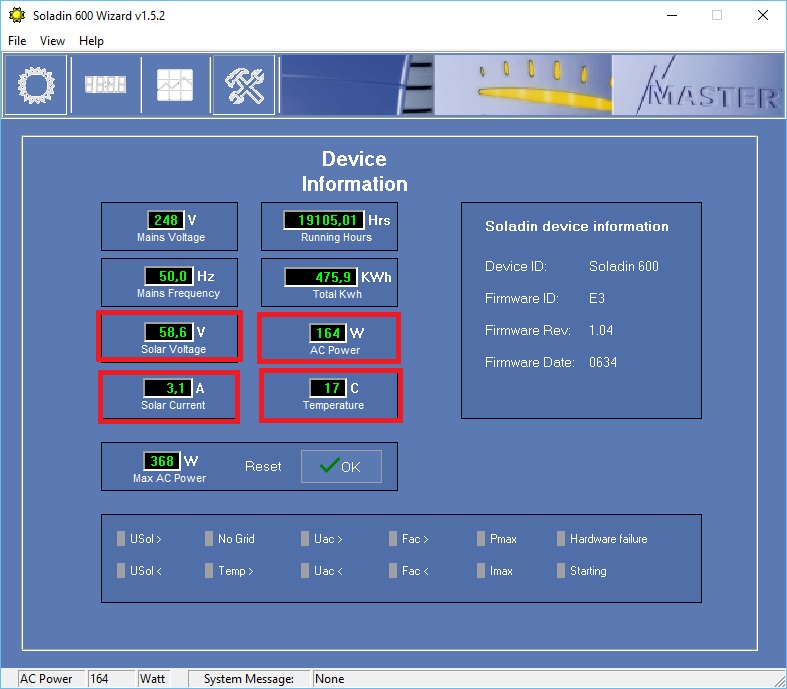Minimize the Soladin Wizard window
Viewport: 787px width, 689px height.
point(672,15)
